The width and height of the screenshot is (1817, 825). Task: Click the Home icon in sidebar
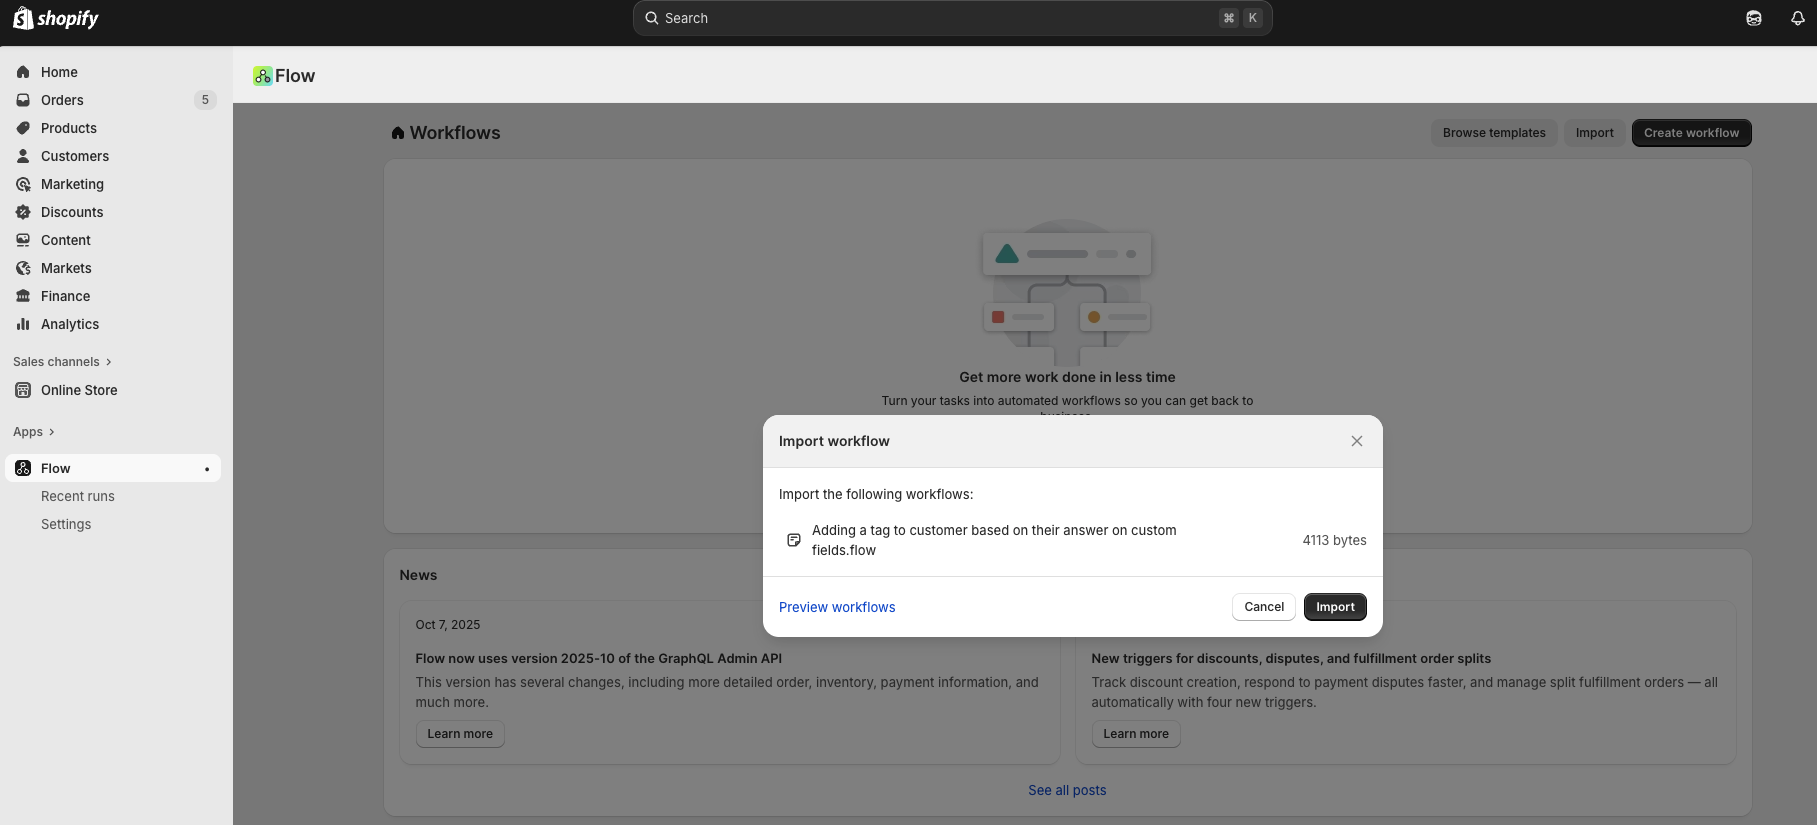23,72
